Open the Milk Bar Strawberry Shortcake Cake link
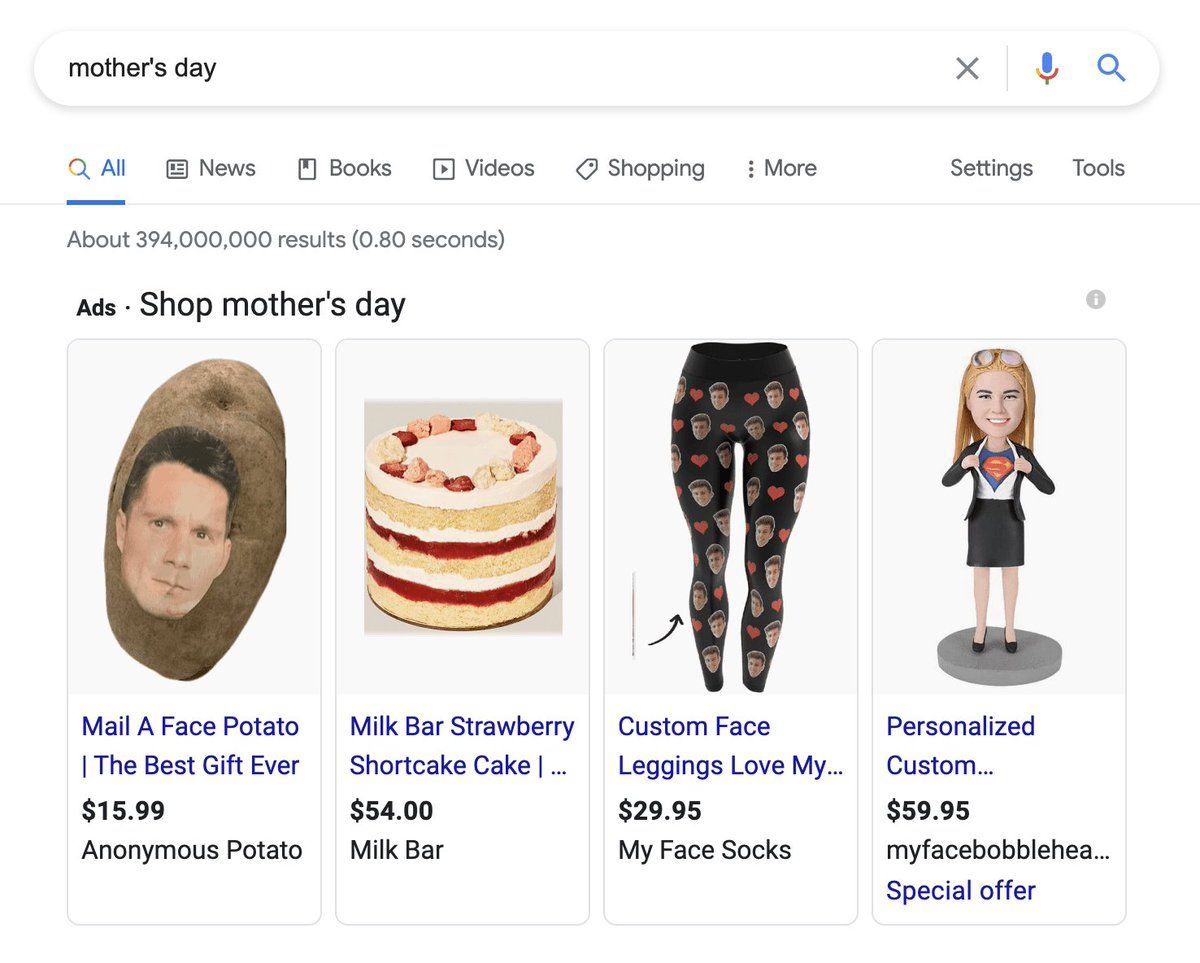 click(x=462, y=746)
